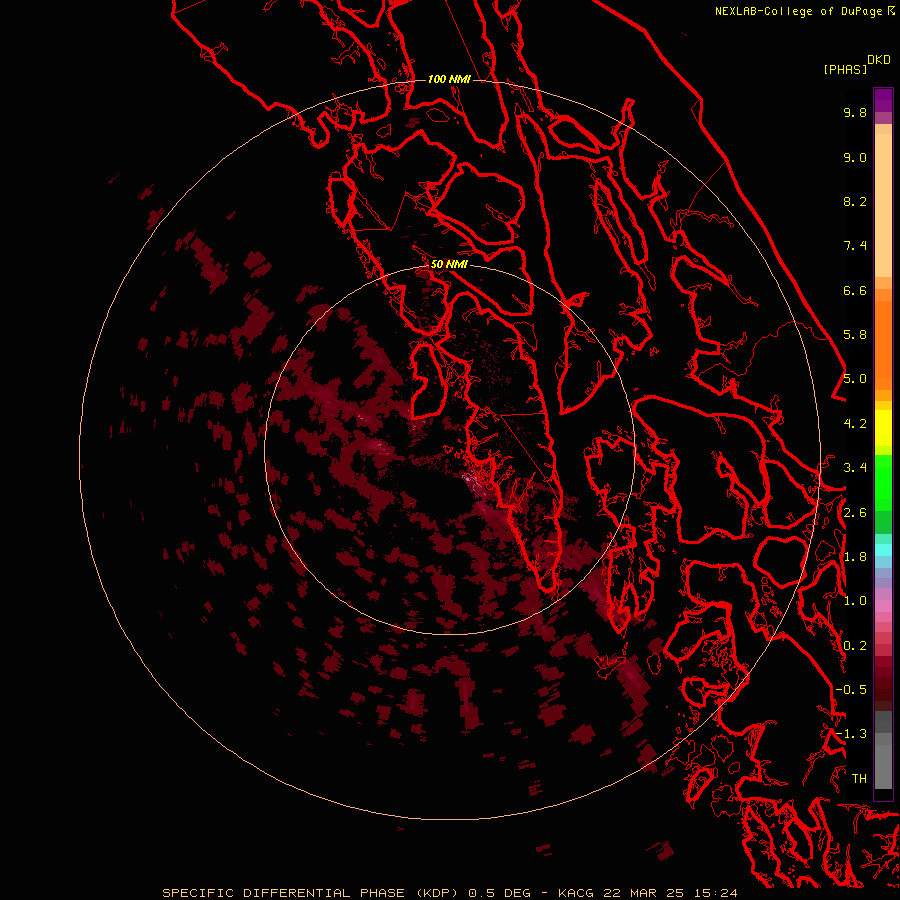
Task: Click the TH threshold label
Action: (x=859, y=779)
